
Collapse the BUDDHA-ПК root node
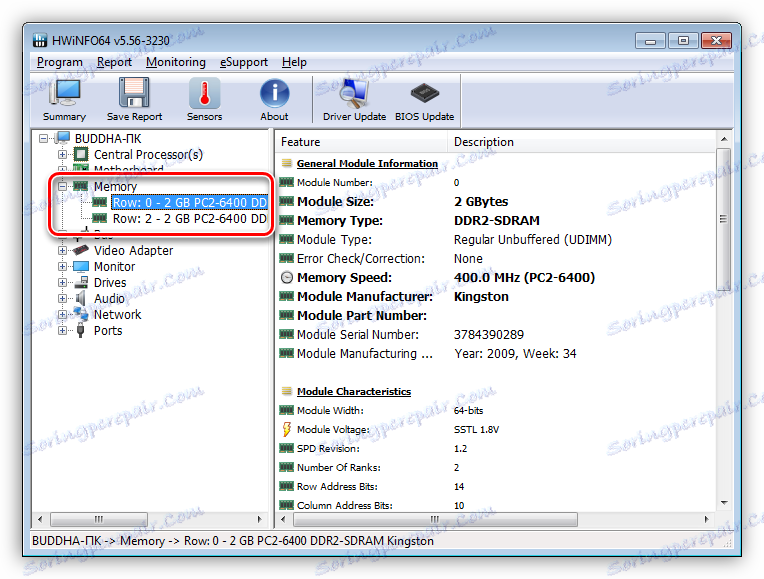[43, 138]
